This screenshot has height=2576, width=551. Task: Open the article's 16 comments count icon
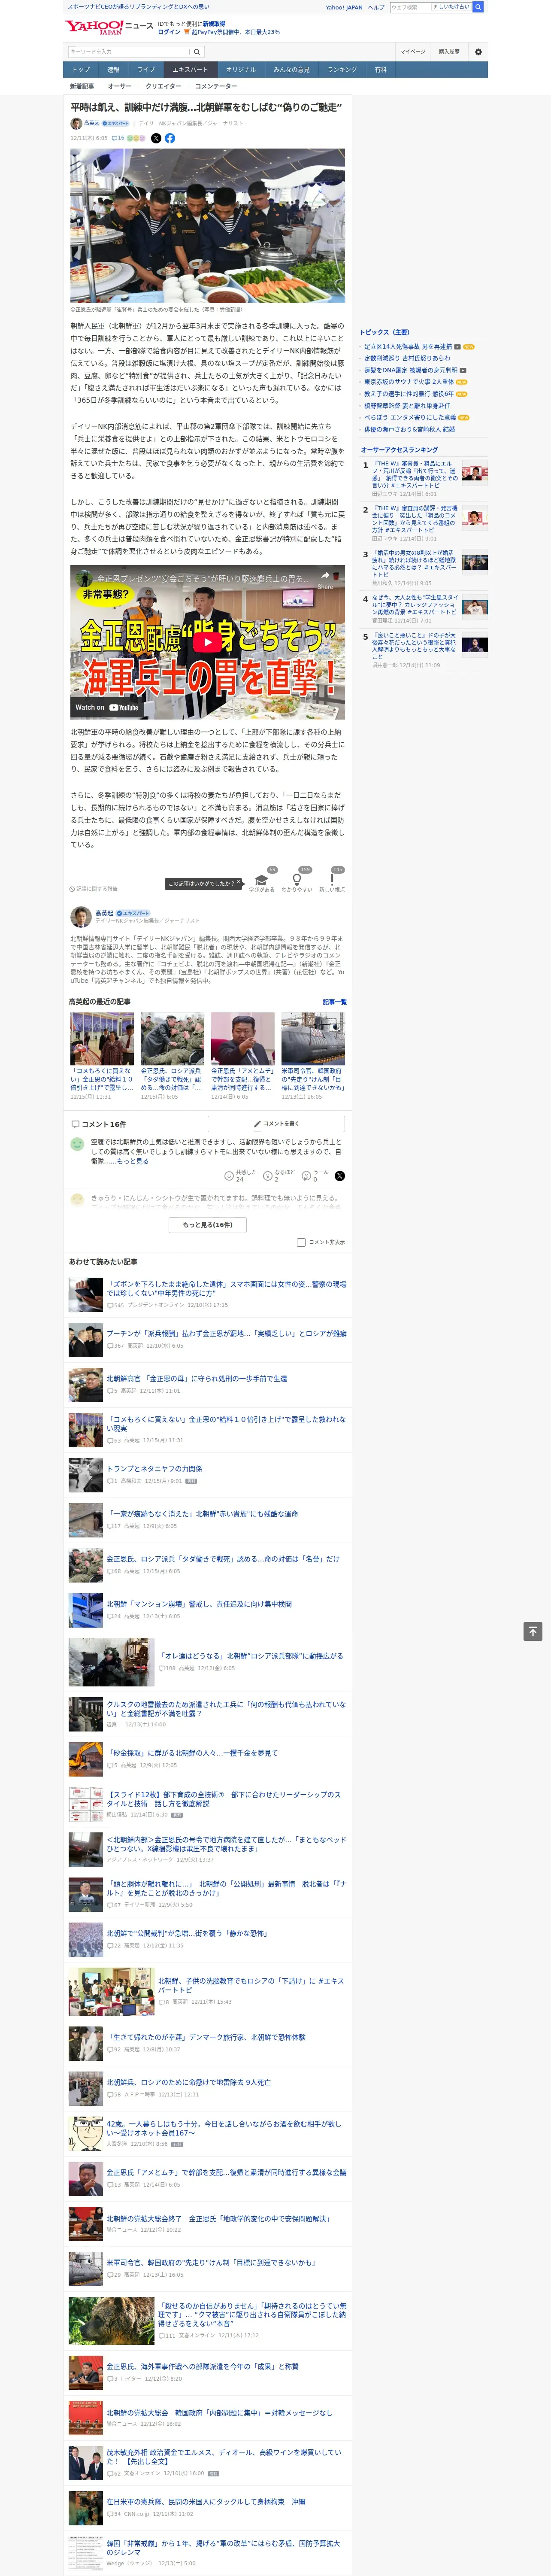tap(118, 138)
